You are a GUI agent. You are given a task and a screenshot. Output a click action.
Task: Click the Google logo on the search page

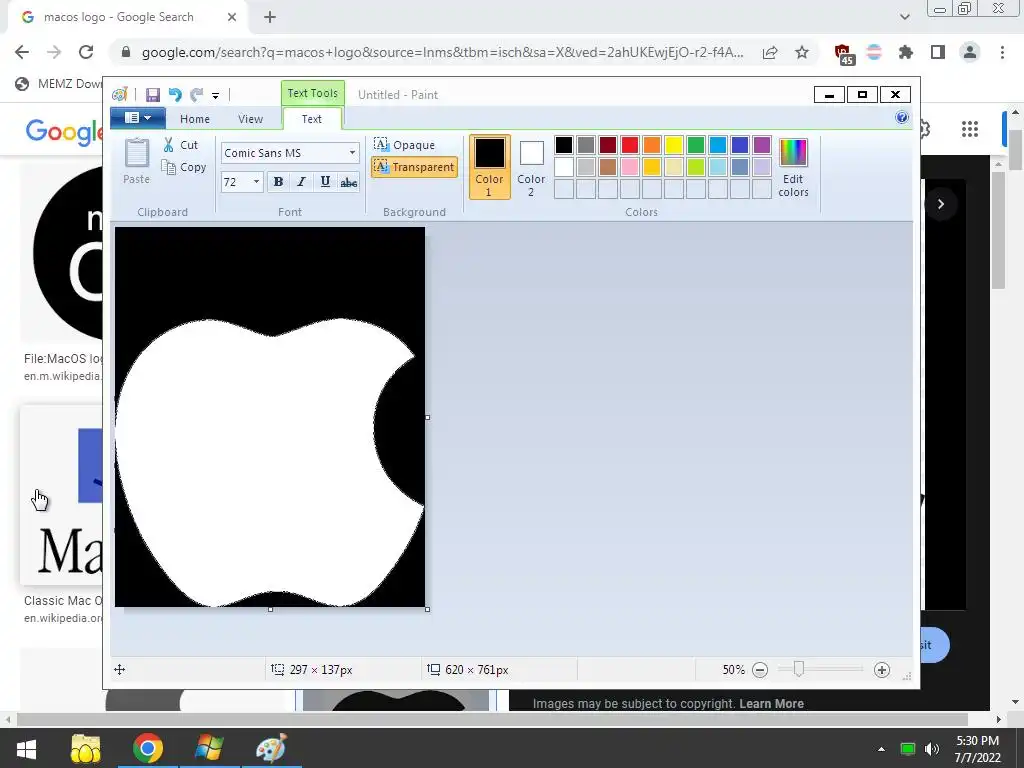tap(63, 132)
